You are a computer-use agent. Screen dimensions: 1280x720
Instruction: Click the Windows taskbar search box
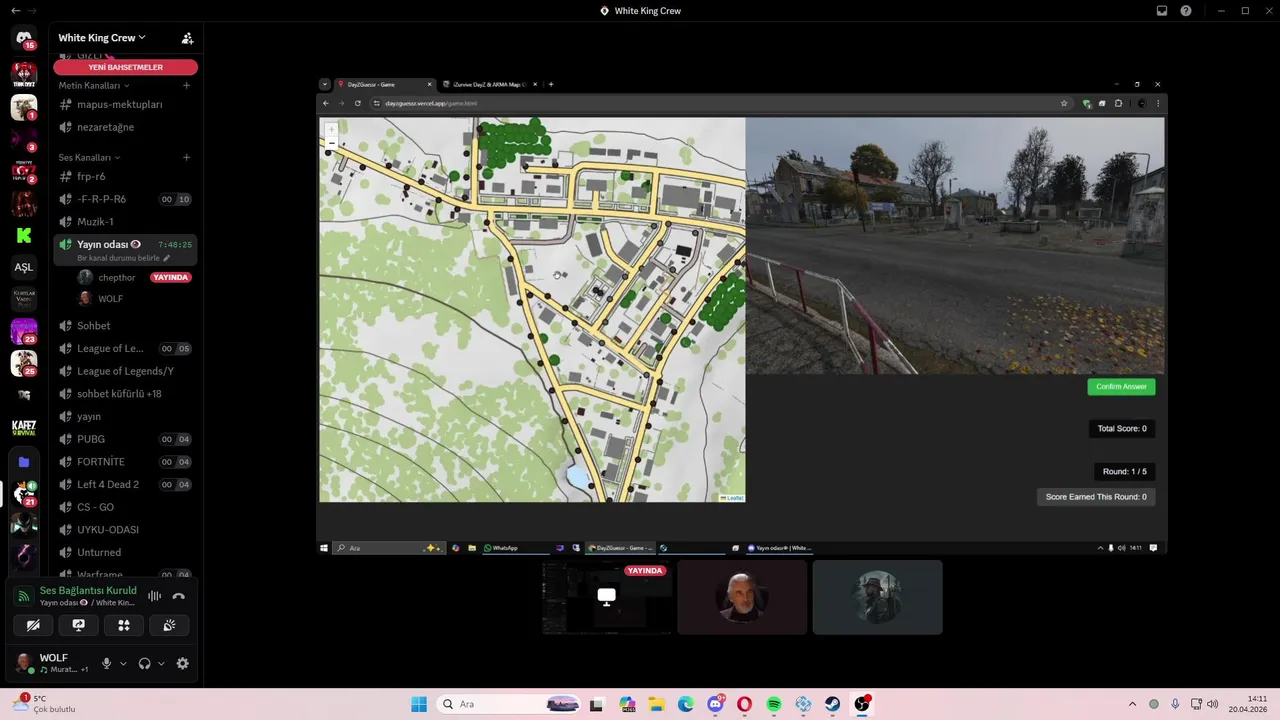509,704
